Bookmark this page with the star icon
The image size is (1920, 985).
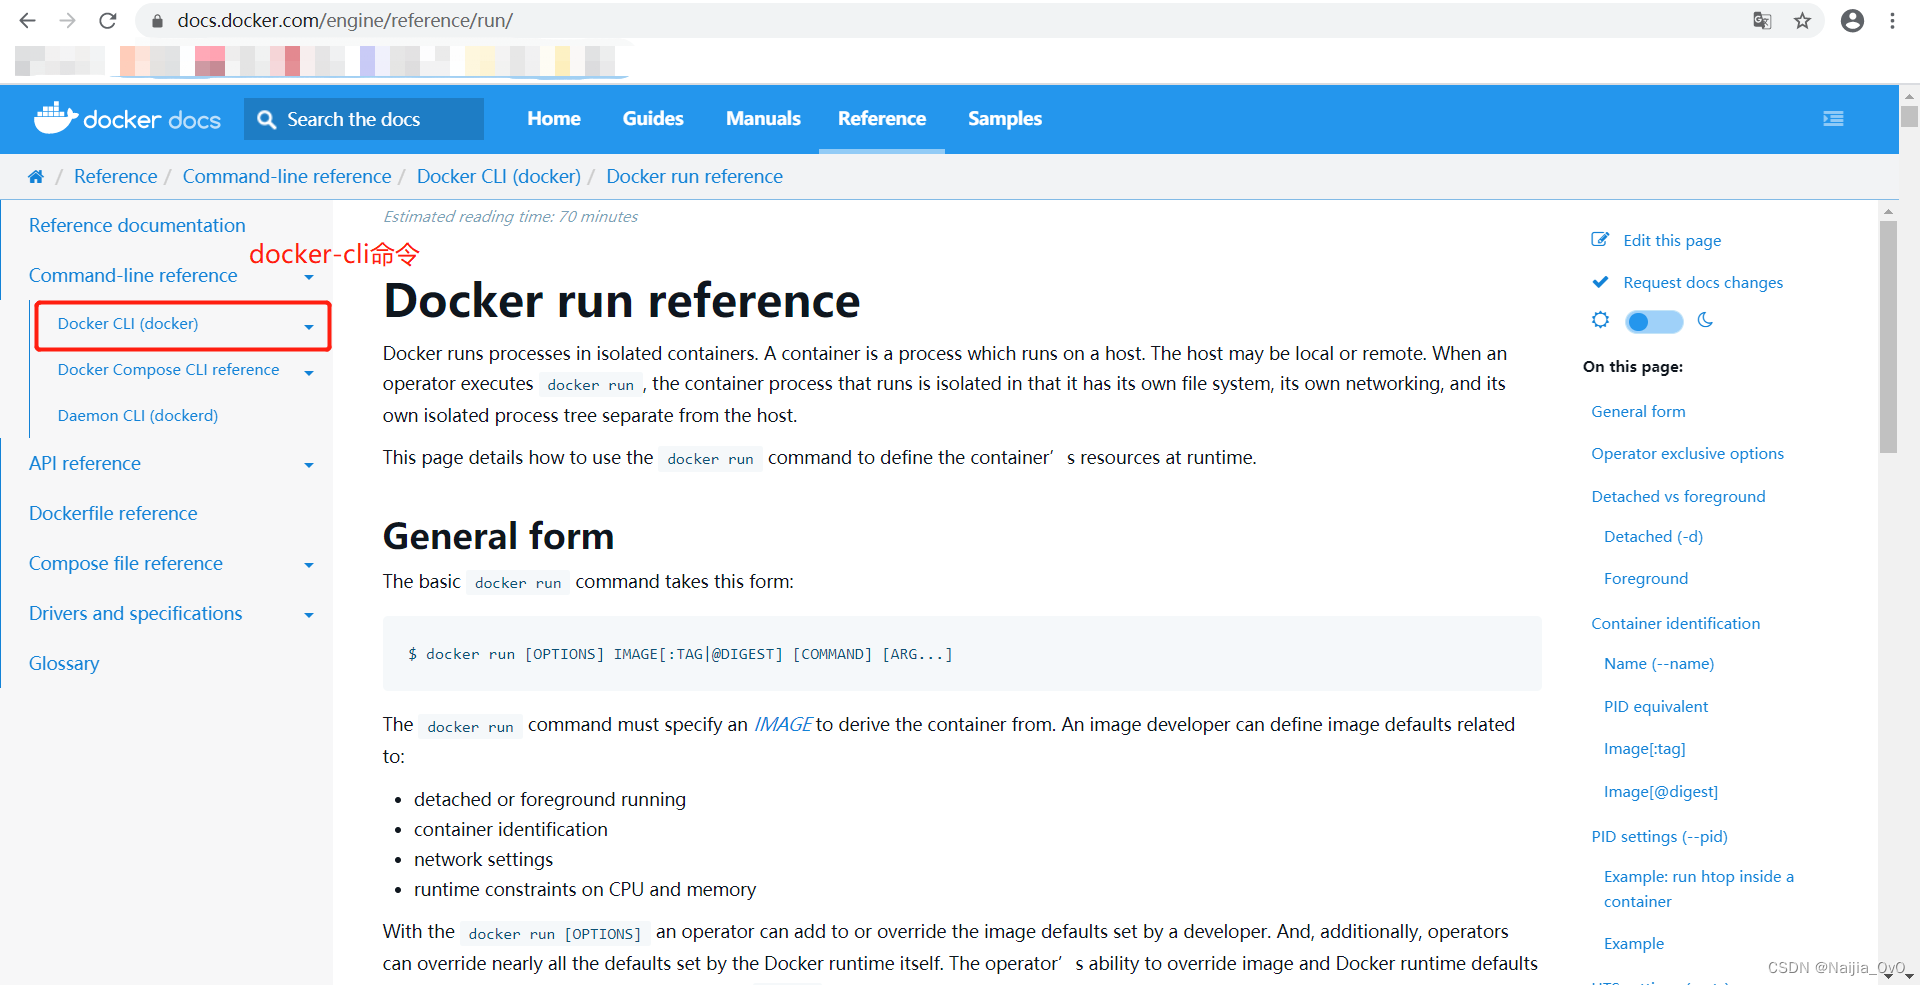1802,20
